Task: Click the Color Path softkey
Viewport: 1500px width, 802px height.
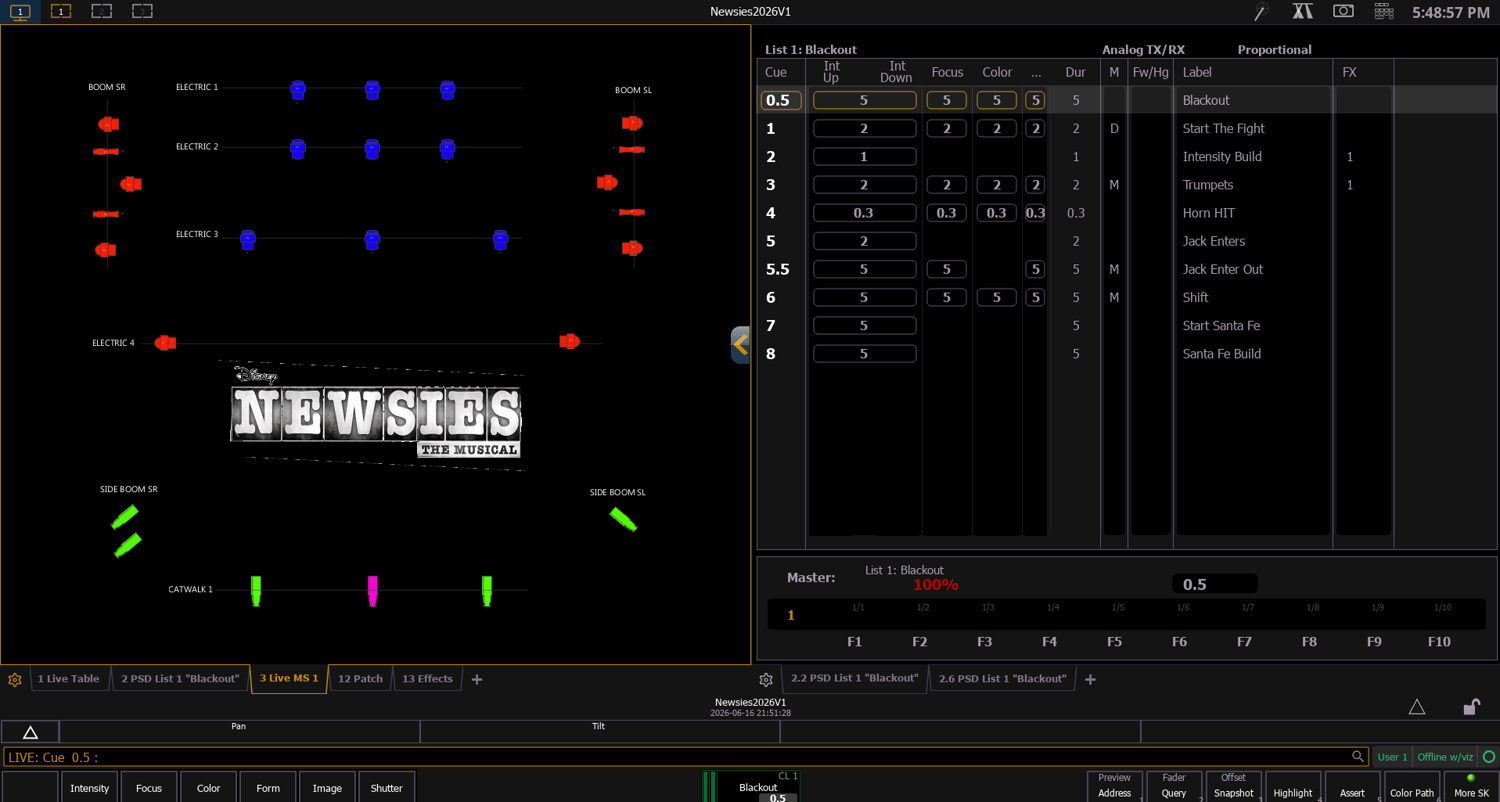Action: point(1411,786)
